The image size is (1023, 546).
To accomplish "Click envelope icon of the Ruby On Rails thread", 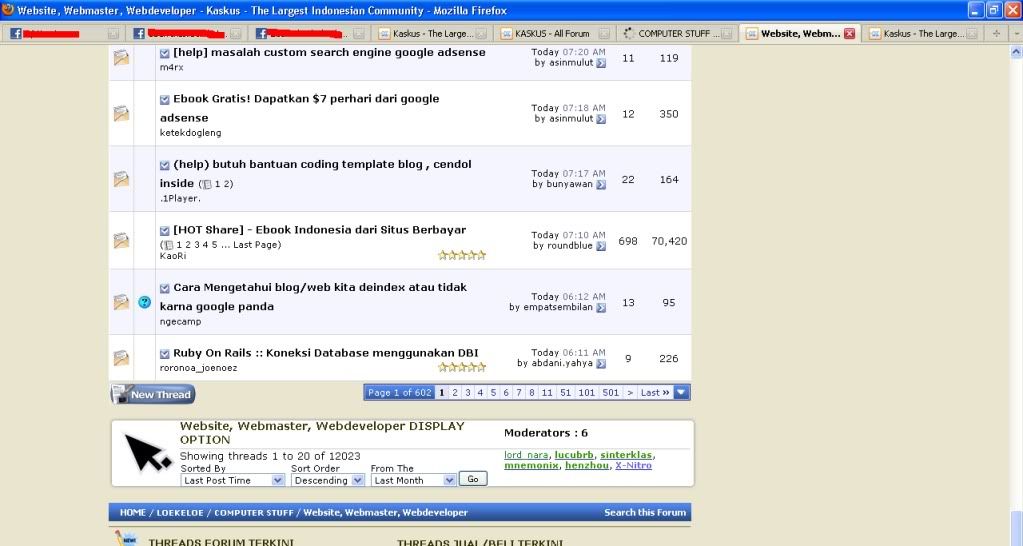I will point(121,357).
